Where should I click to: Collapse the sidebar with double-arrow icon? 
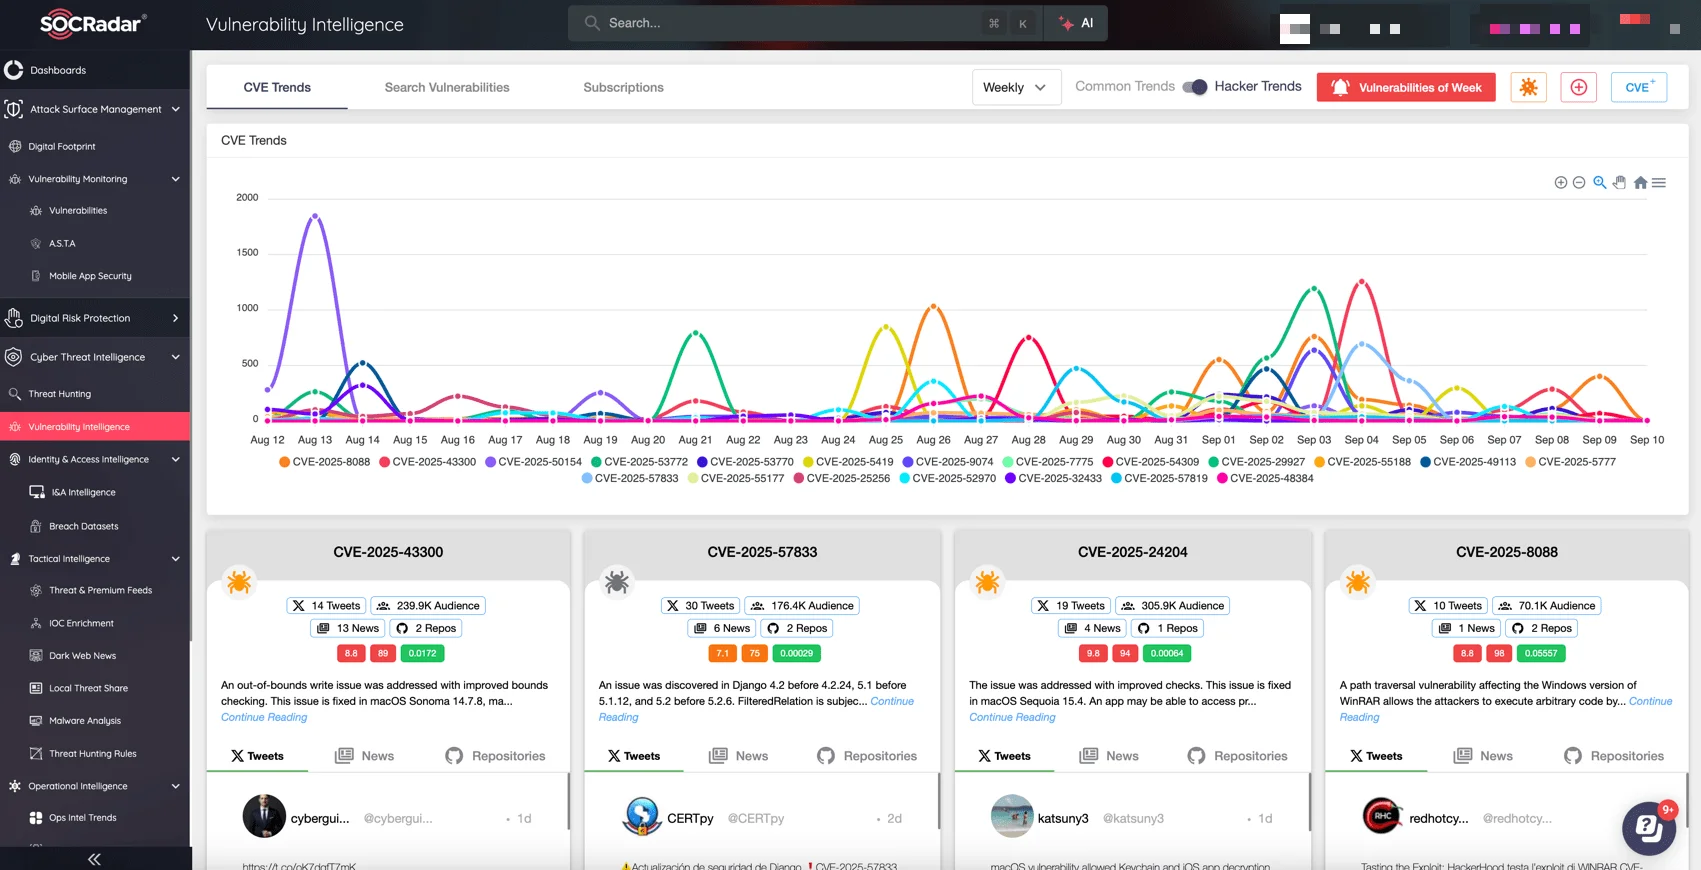pos(94,859)
